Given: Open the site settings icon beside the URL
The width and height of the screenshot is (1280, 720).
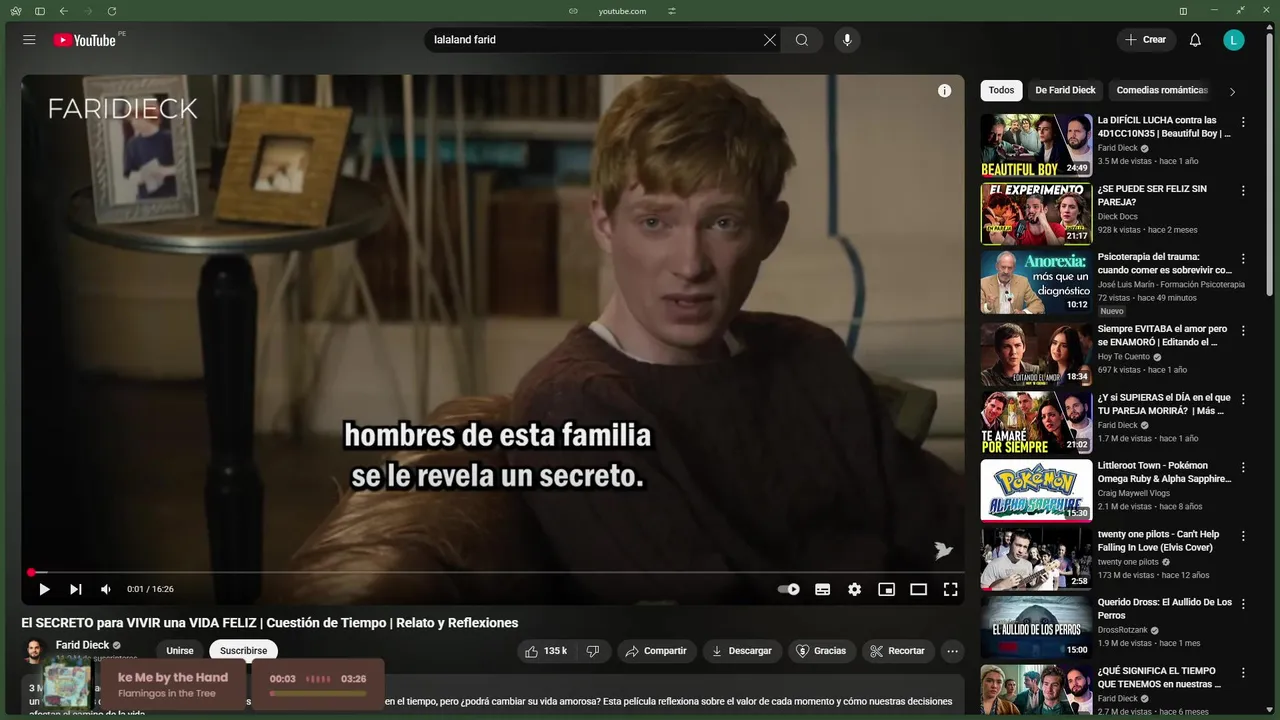Looking at the screenshot, I should point(672,11).
